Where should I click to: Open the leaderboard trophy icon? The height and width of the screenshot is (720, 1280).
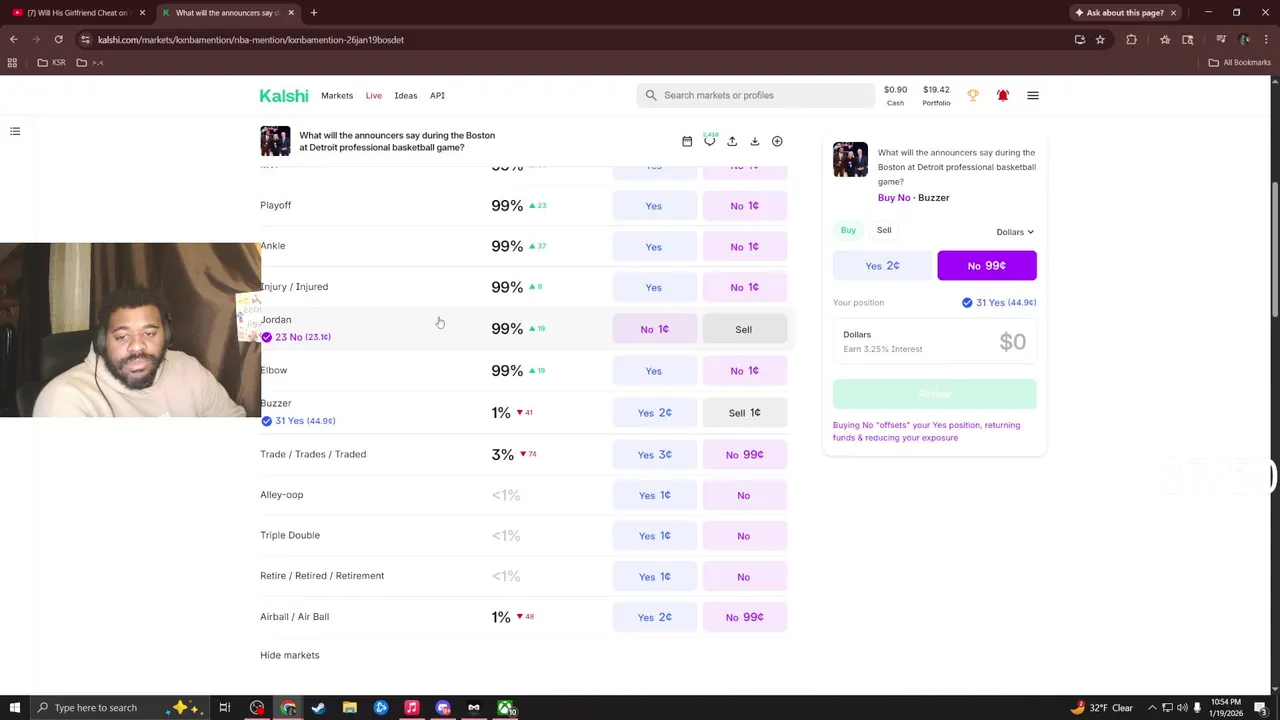[973, 95]
